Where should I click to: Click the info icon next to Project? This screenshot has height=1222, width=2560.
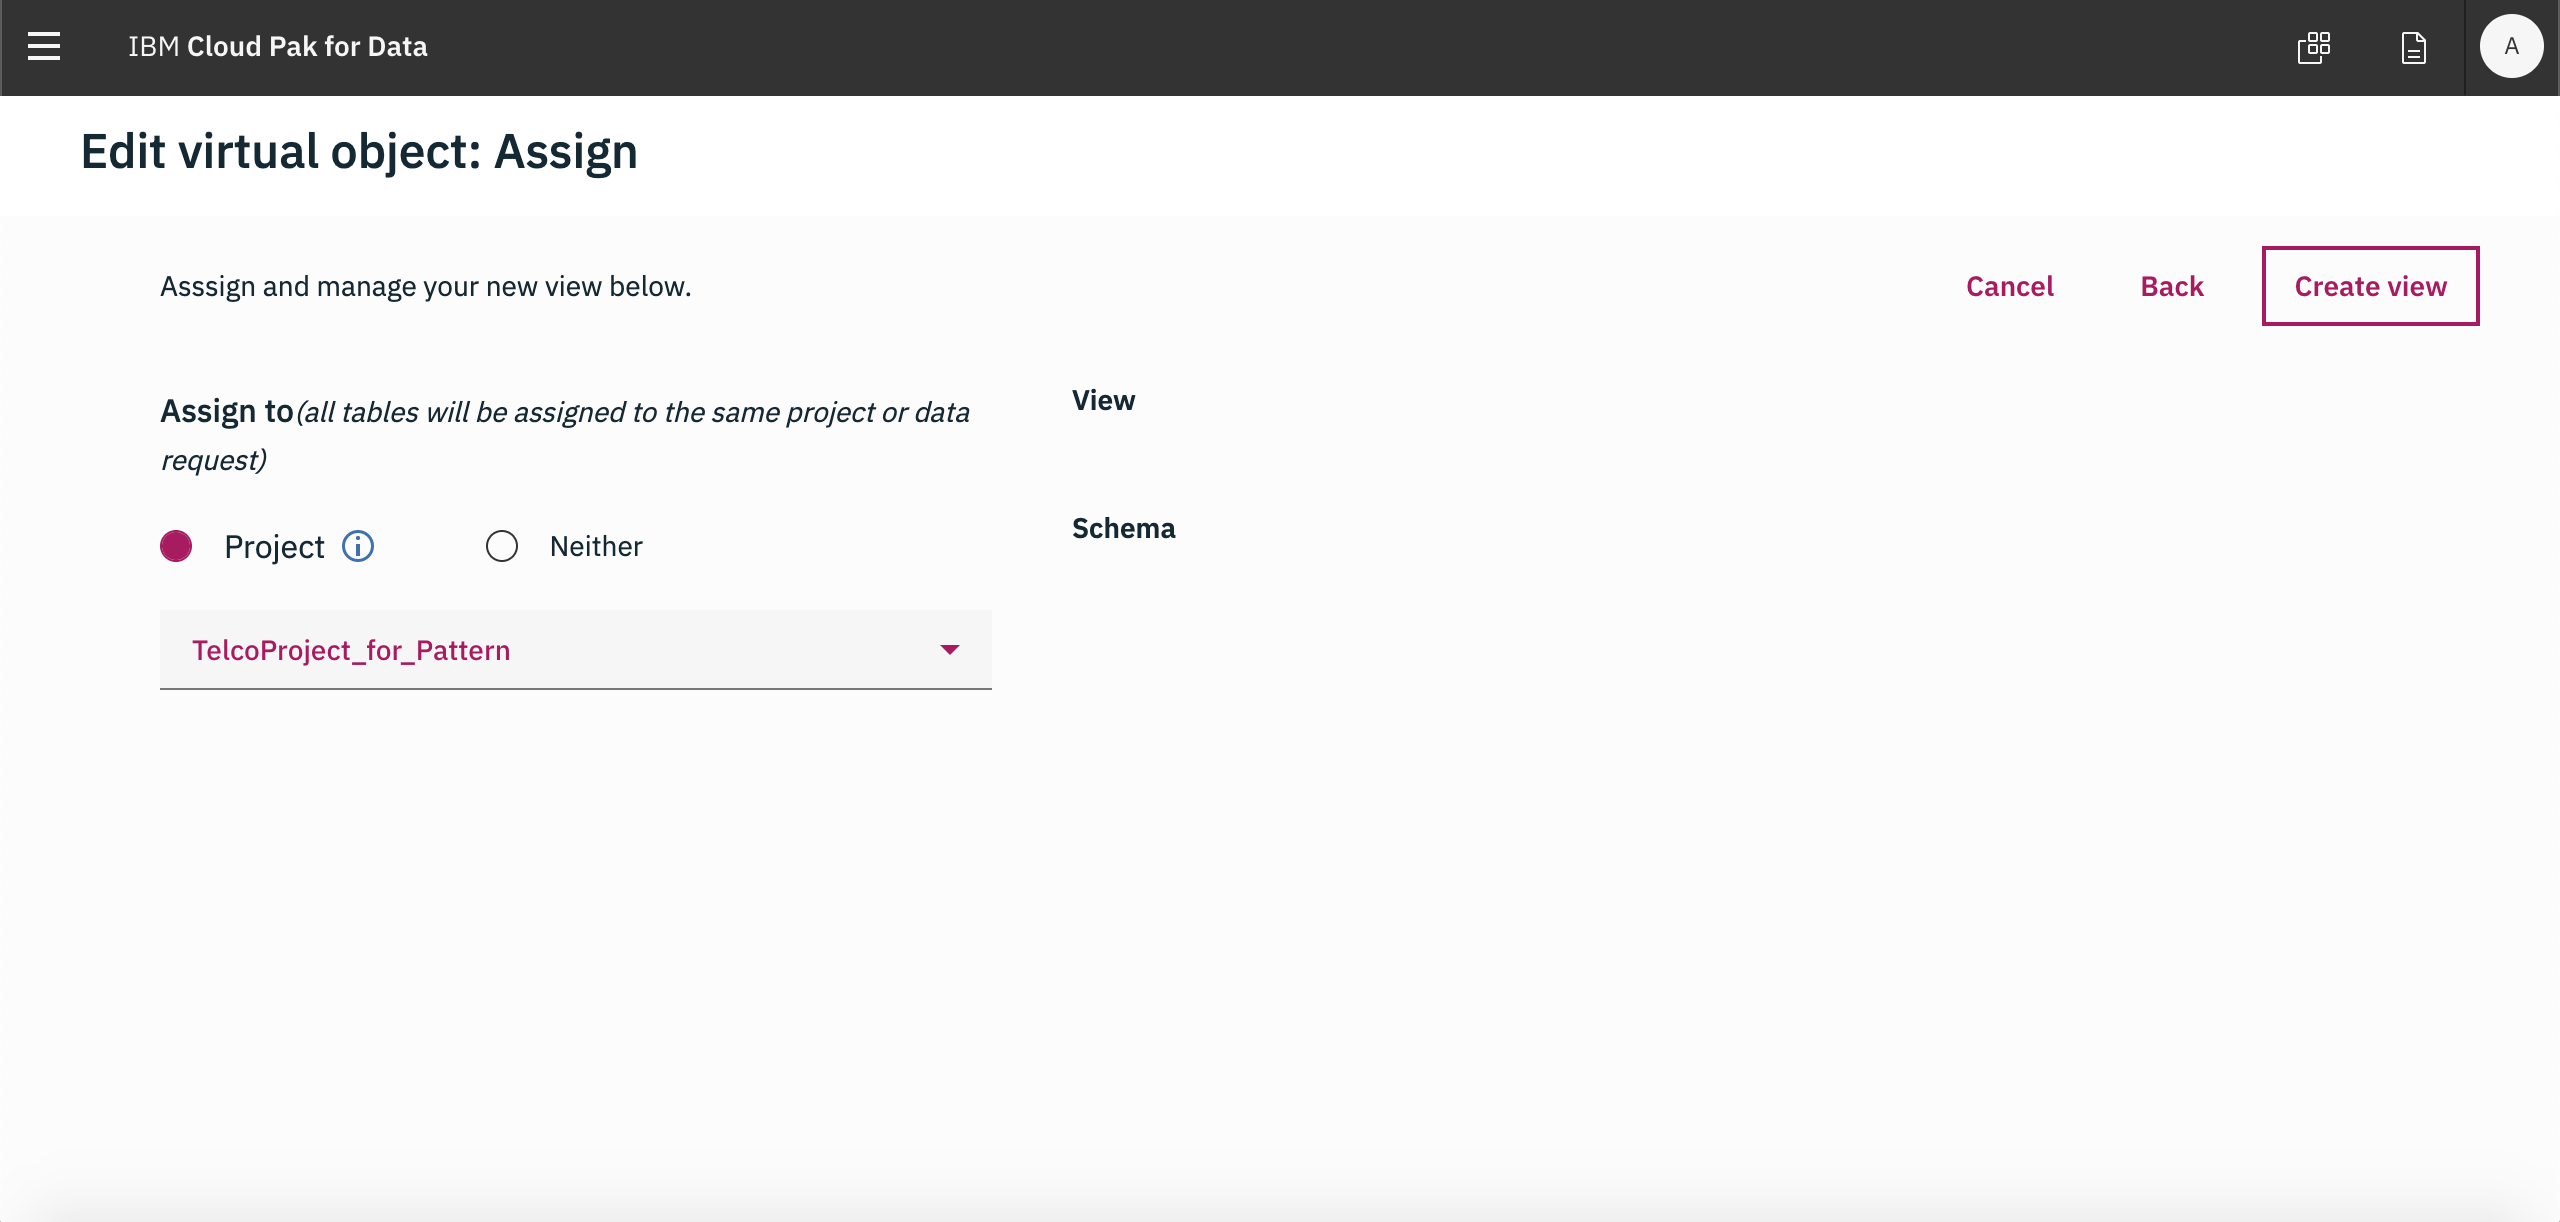click(x=358, y=546)
